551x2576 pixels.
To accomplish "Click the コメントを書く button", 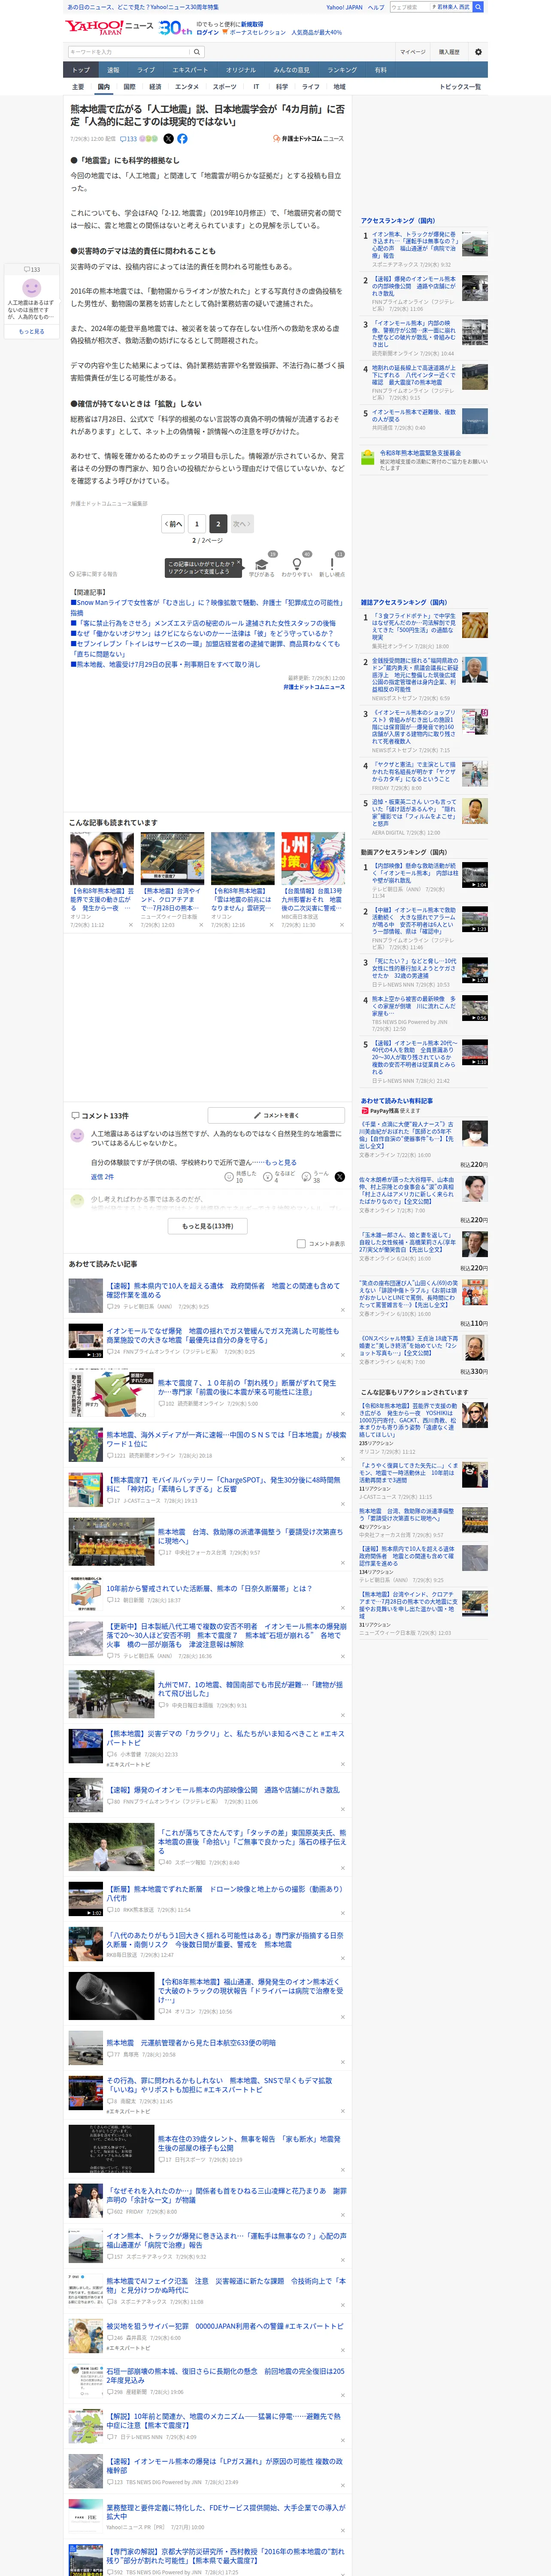I will (x=276, y=1115).
